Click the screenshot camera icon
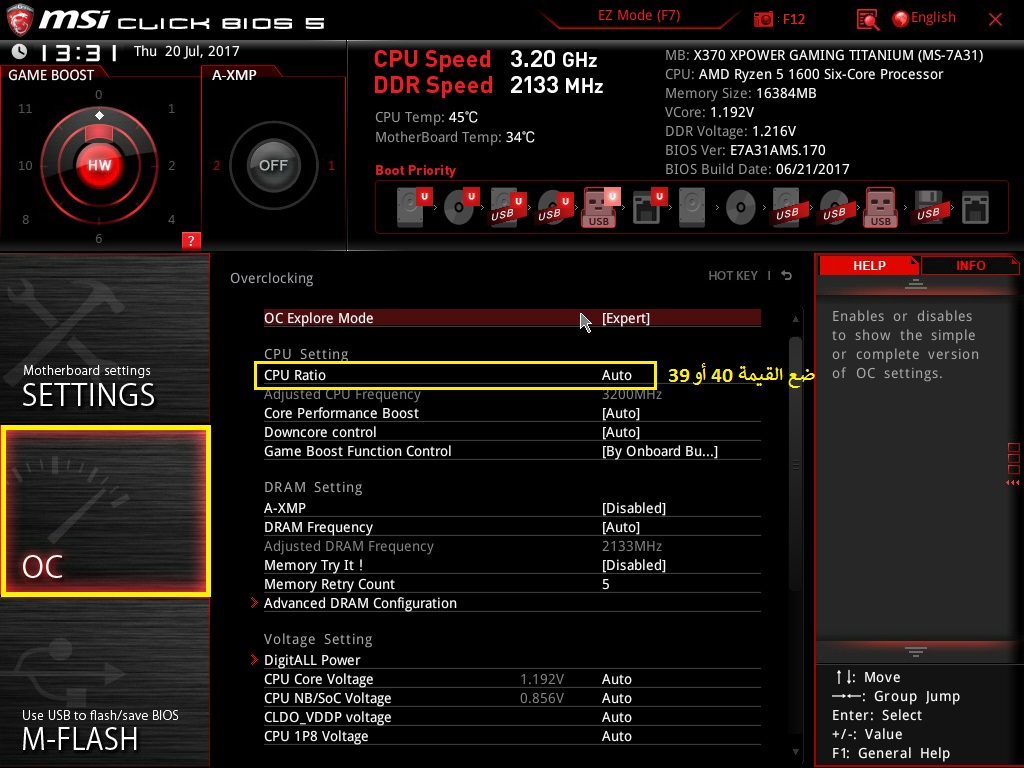This screenshot has height=768, width=1024. [x=763, y=19]
